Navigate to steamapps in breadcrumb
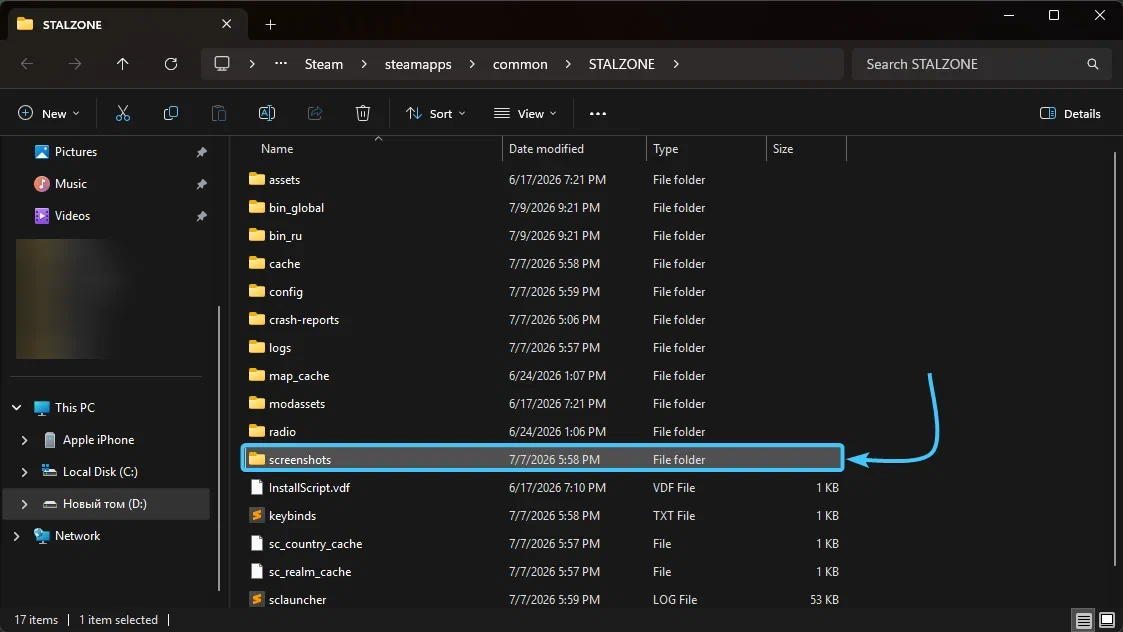The image size is (1123, 632). (x=418, y=64)
